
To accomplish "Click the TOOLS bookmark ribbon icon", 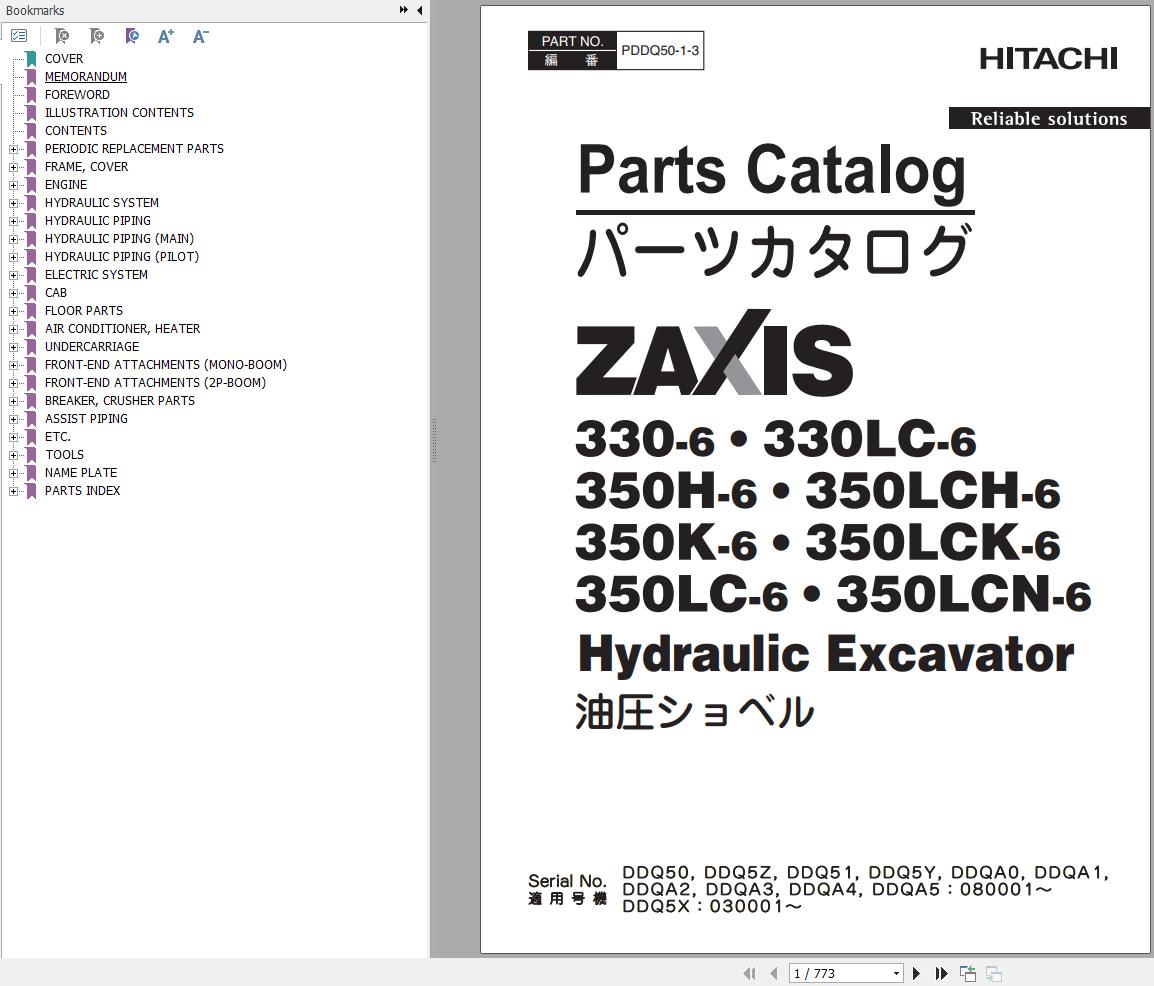I will tap(31, 455).
